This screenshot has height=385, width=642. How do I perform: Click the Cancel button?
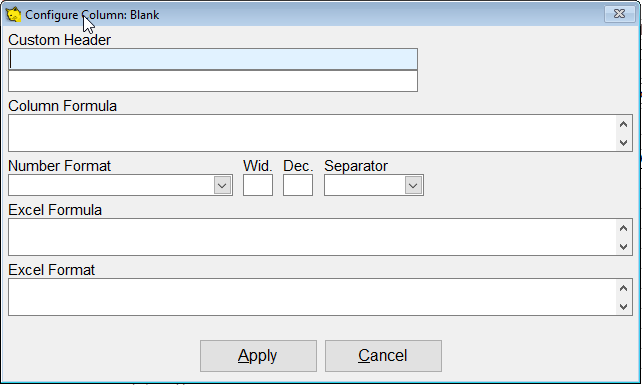point(383,356)
